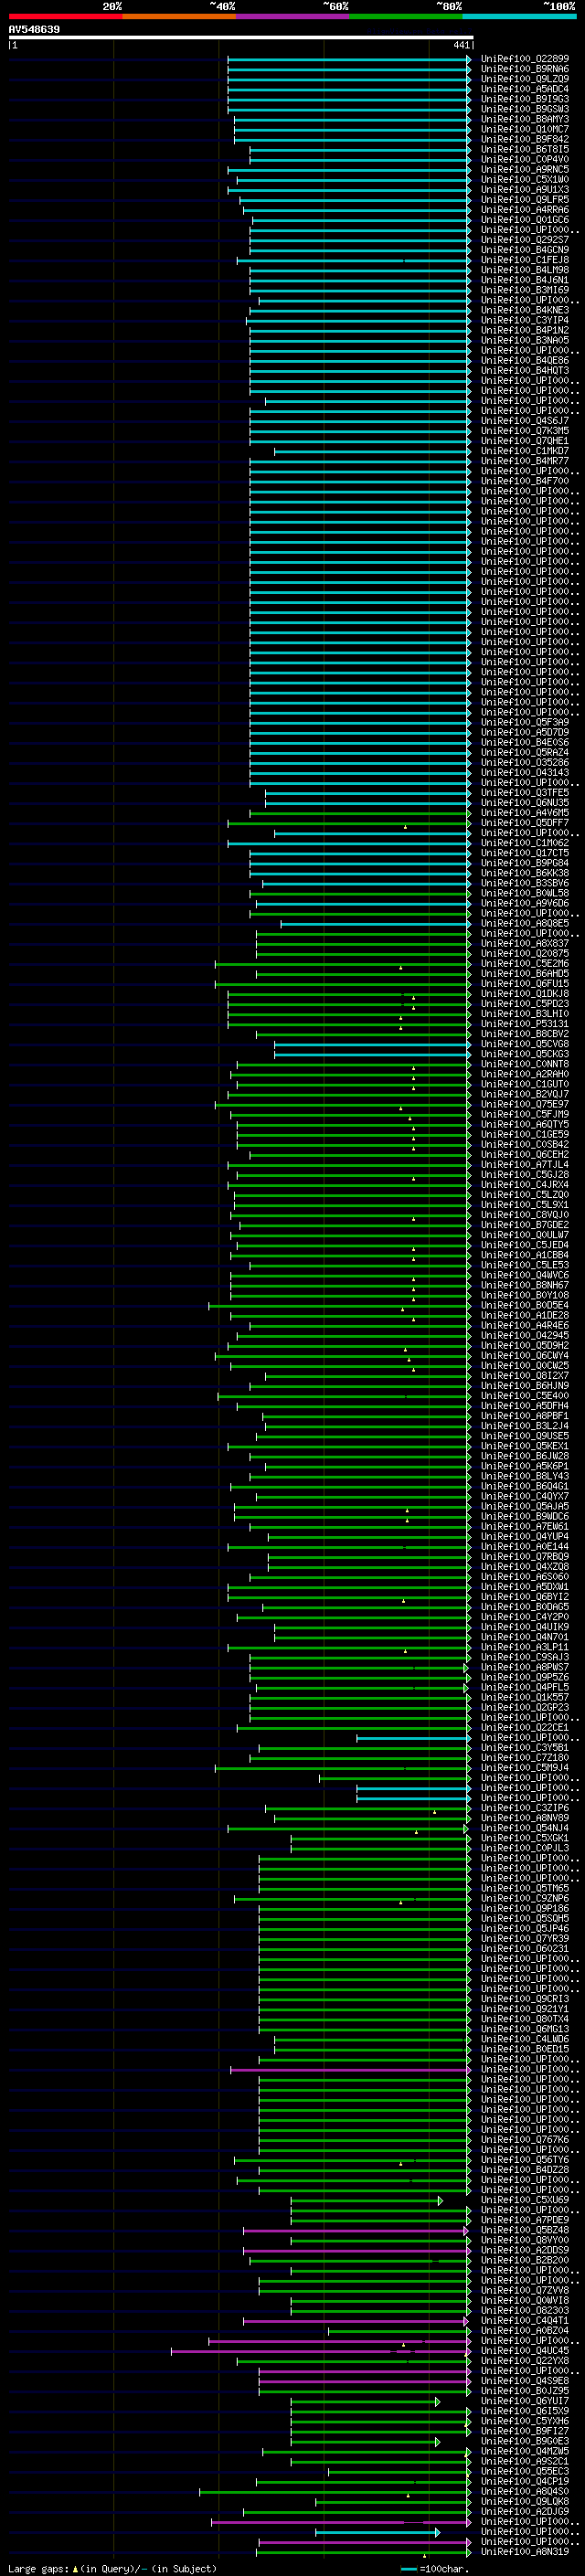The height and width of the screenshot is (2576, 585).
Task: Click the query end position label 441
Action: click(461, 45)
